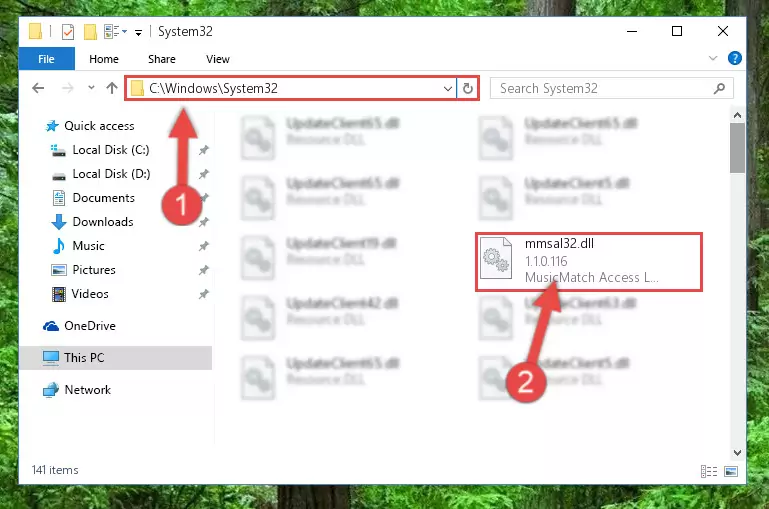769x509 pixels.
Task: Click the pin icon beside Videos
Action: 204,294
